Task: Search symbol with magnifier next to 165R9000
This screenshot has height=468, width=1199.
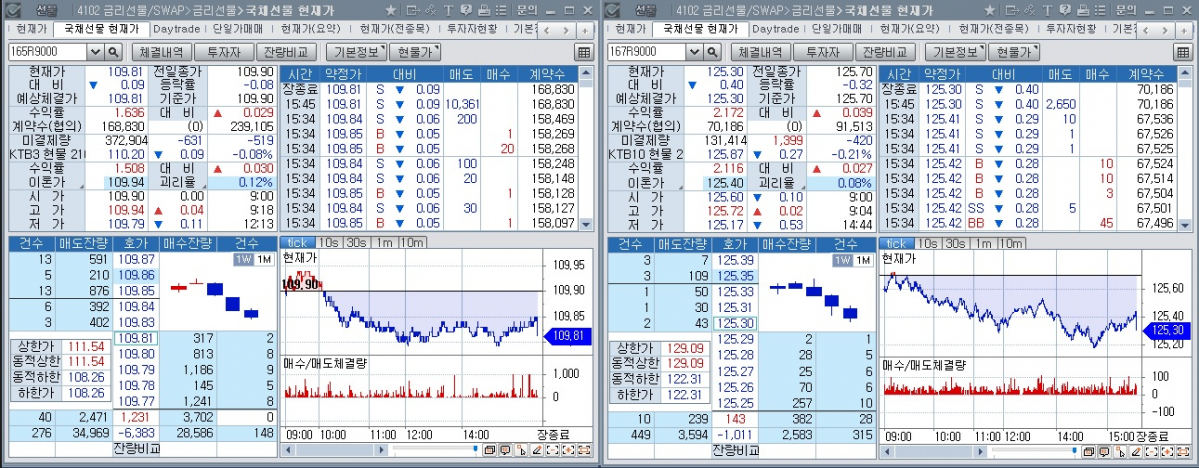Action: coord(112,52)
